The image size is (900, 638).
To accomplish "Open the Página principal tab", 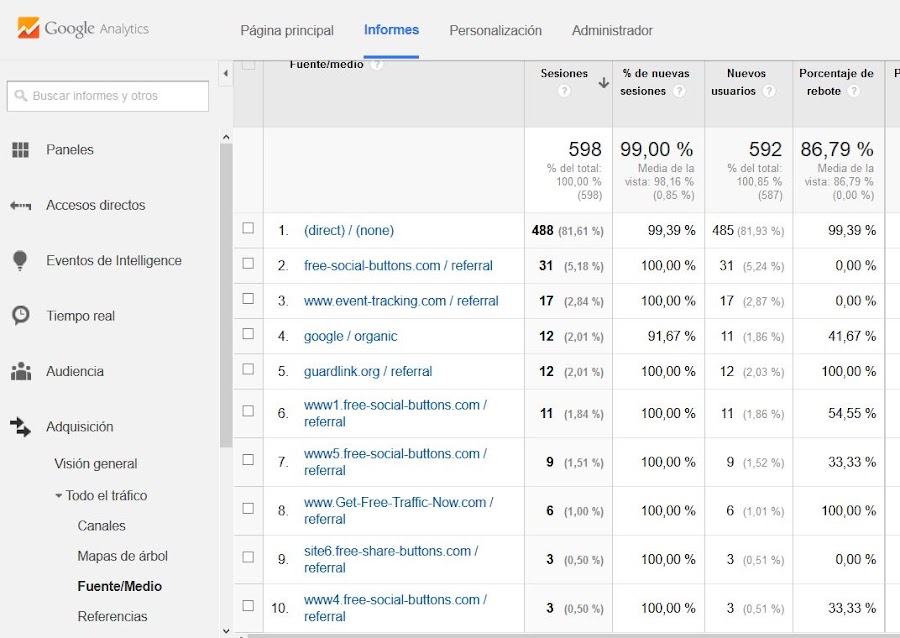I will point(287,30).
